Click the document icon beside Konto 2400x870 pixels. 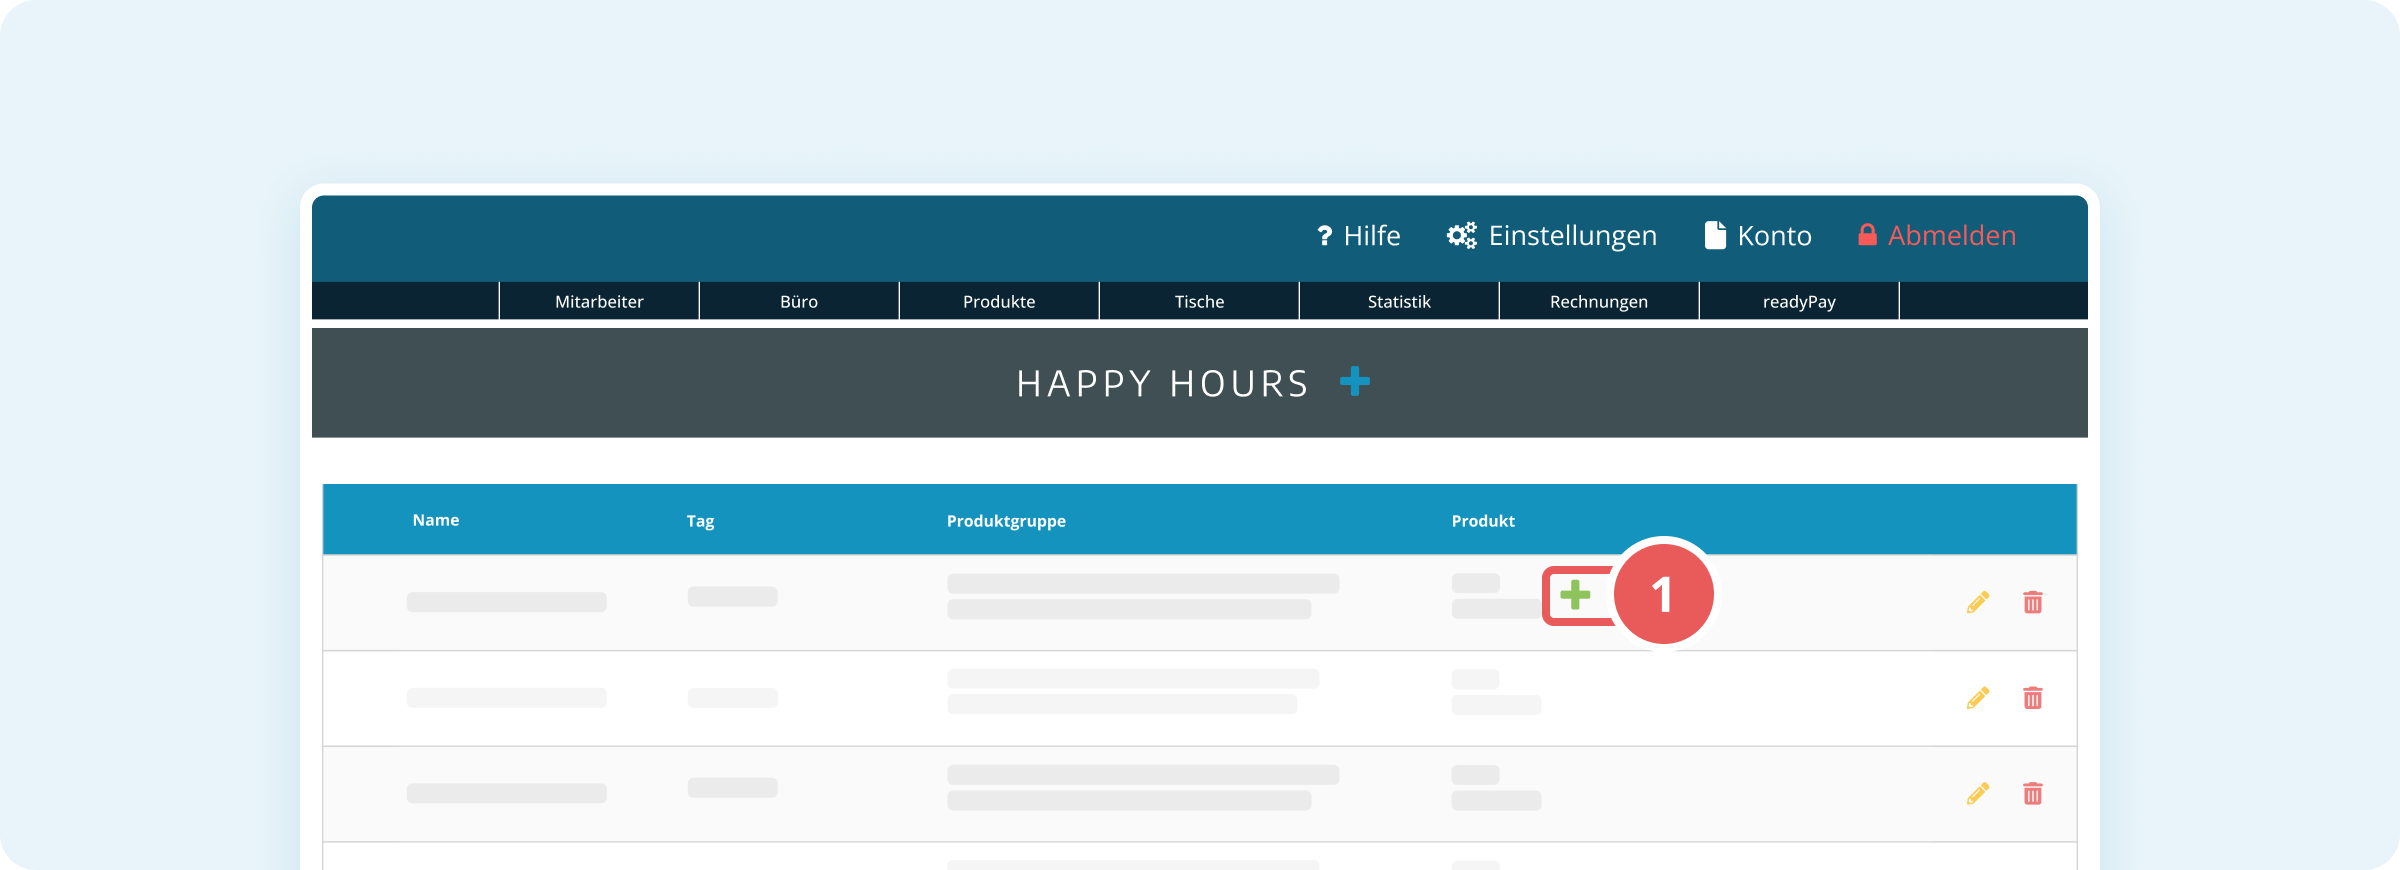pyautogui.click(x=1715, y=235)
